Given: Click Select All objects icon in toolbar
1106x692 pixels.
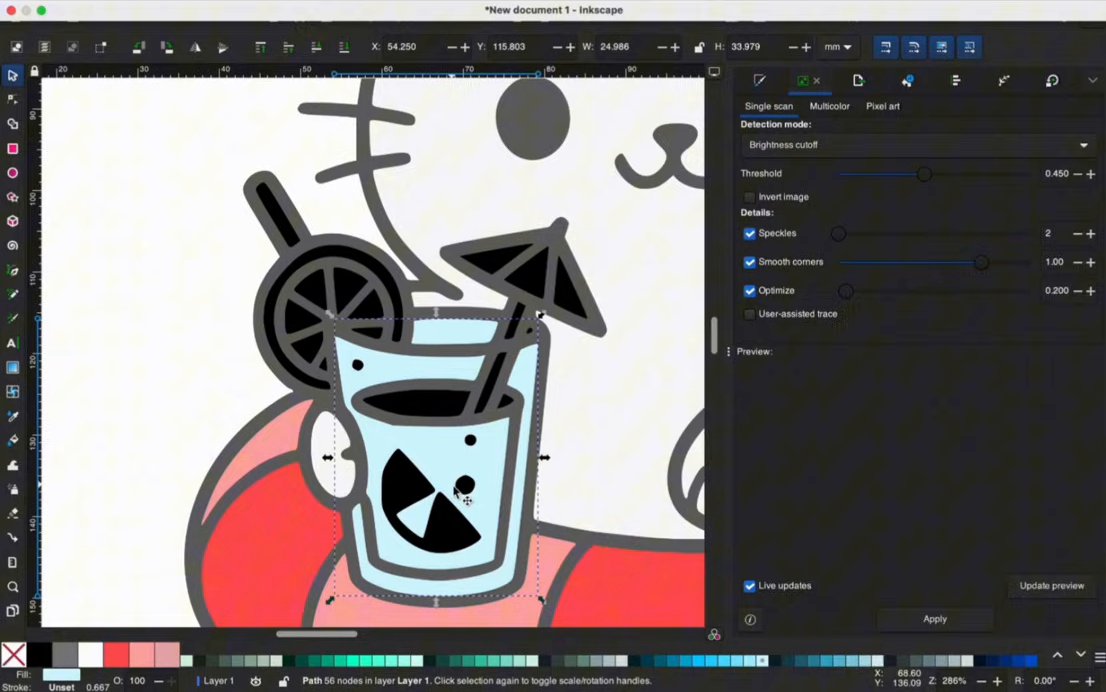Looking at the screenshot, I should (x=16, y=47).
